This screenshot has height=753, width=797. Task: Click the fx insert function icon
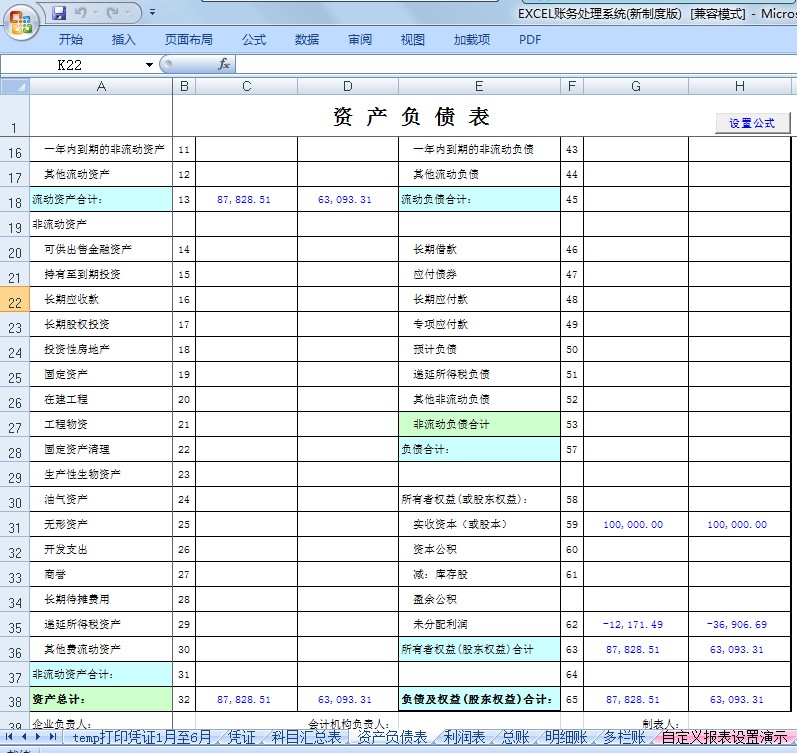coord(224,64)
